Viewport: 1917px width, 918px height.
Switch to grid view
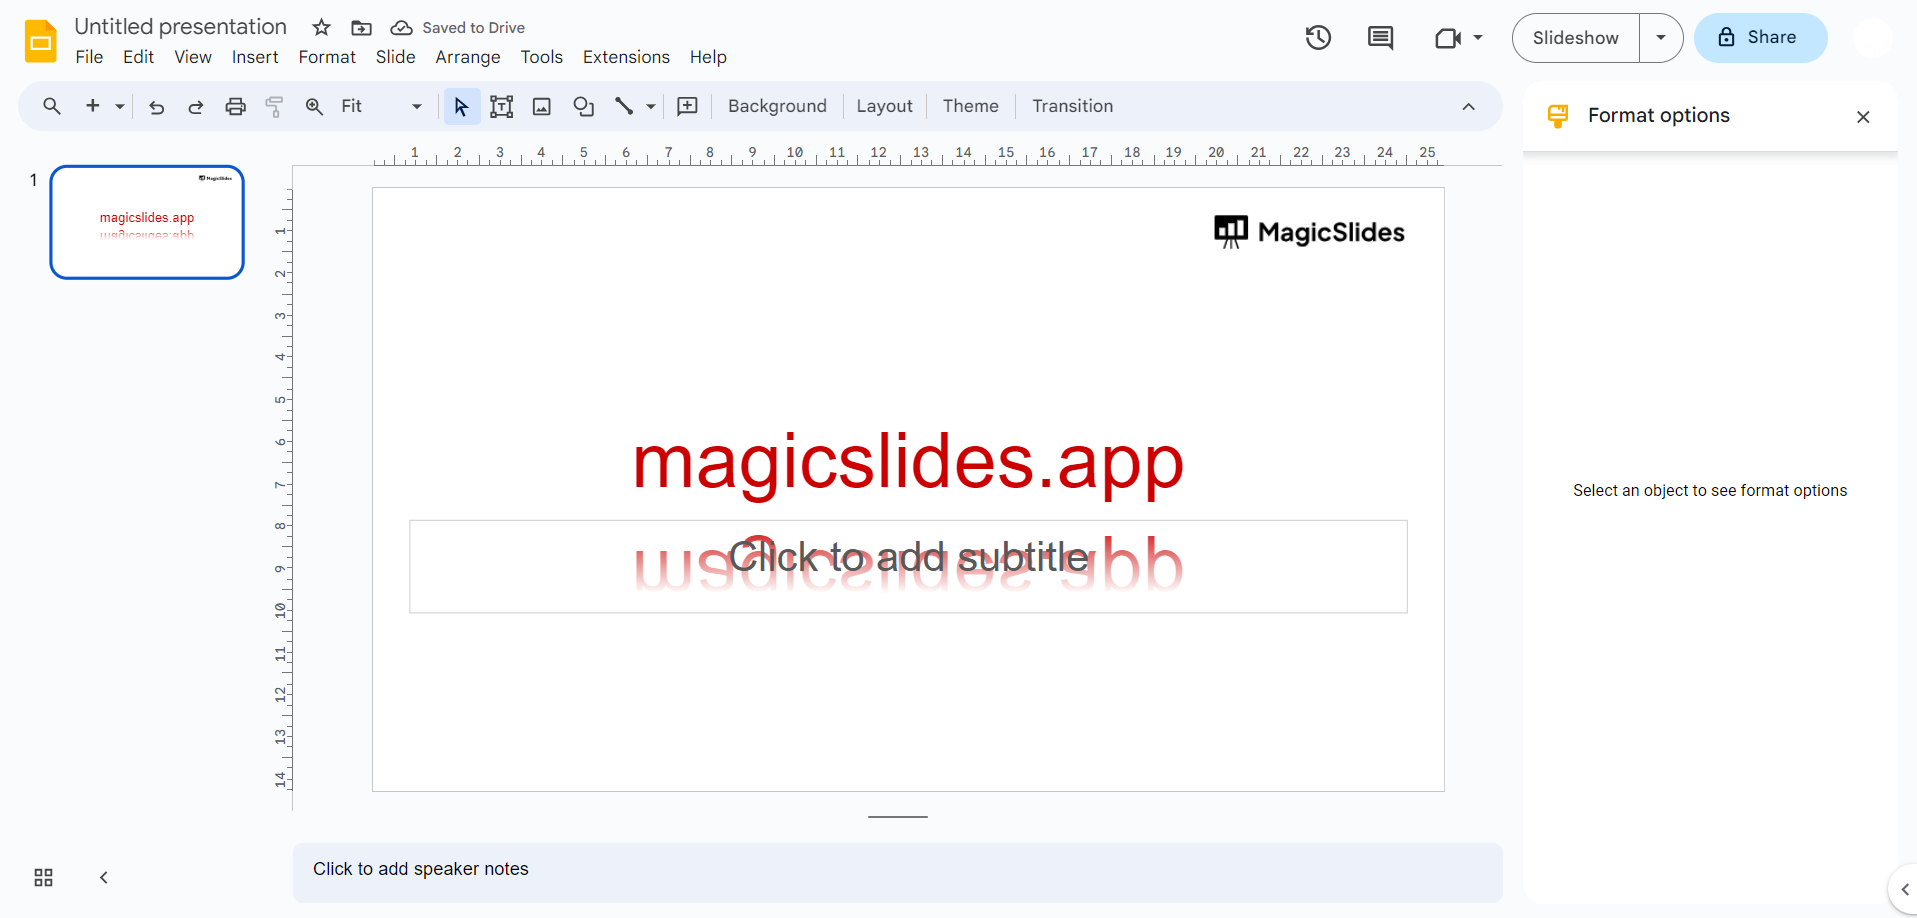[43, 877]
